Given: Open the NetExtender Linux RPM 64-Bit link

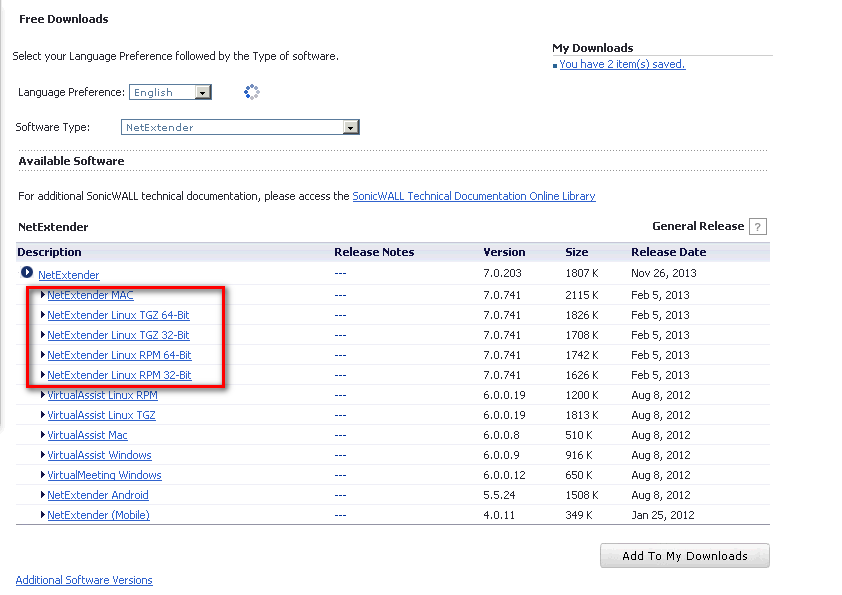Looking at the screenshot, I should click(119, 355).
